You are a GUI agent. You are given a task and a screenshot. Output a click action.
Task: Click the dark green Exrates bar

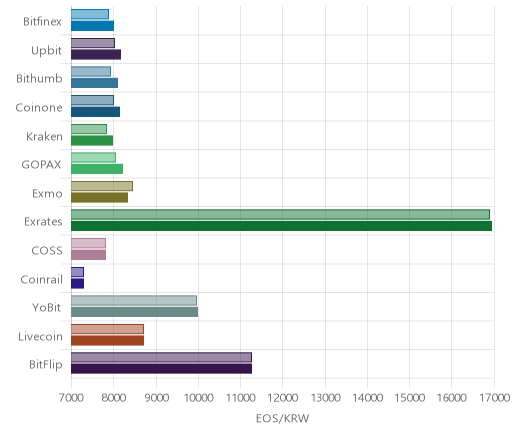pyautogui.click(x=281, y=226)
